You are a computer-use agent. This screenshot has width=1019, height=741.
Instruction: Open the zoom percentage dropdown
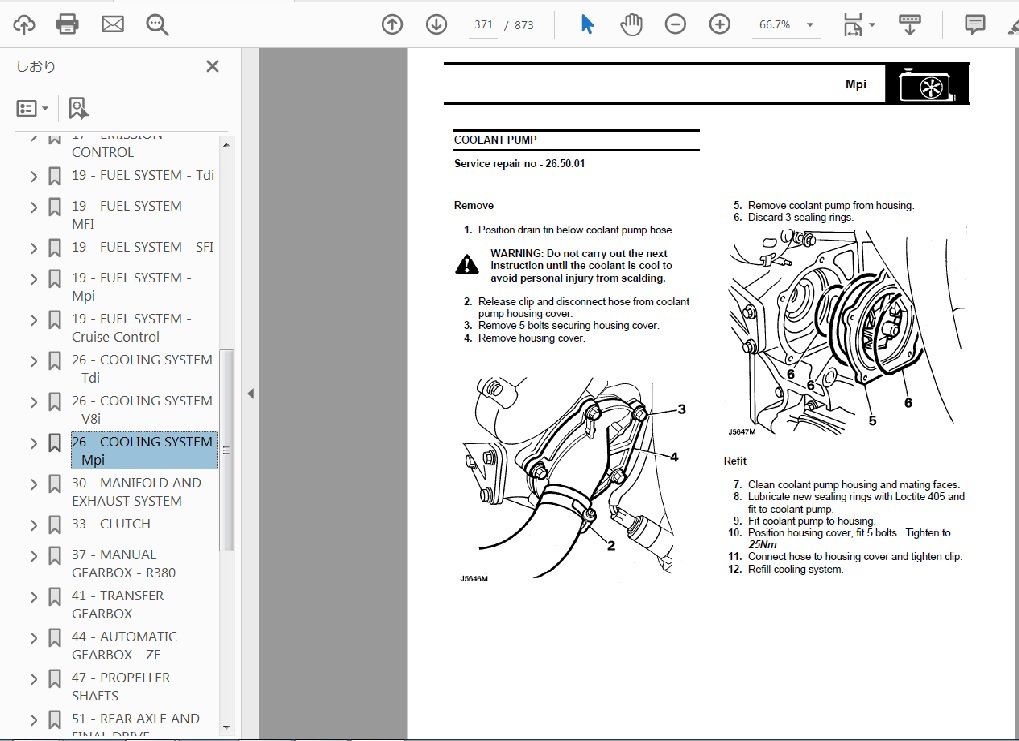(810, 25)
